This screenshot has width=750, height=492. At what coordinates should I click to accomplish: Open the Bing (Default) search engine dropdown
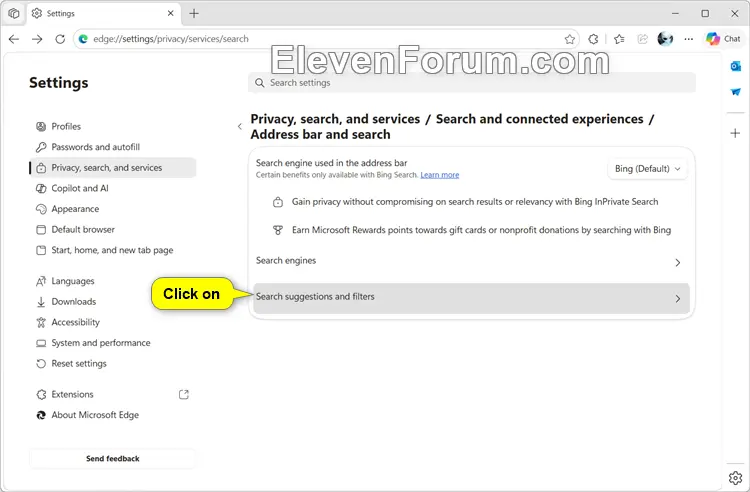pyautogui.click(x=647, y=169)
